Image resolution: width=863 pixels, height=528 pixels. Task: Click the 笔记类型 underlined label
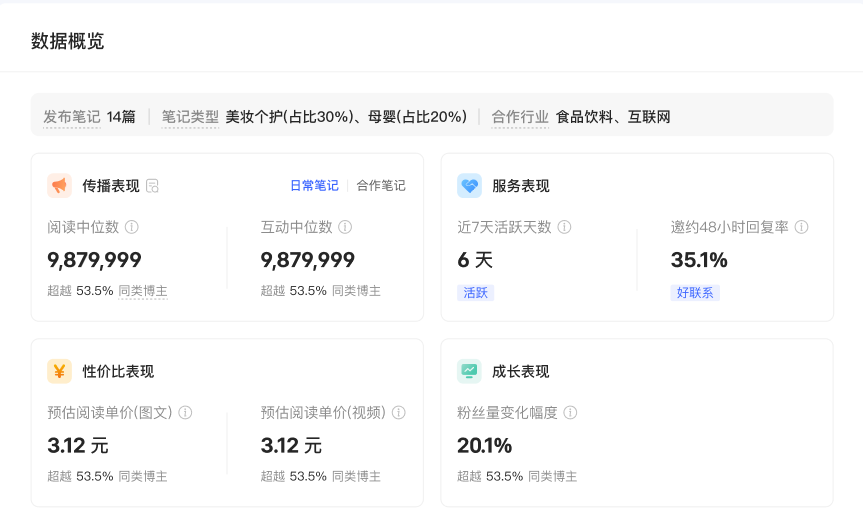click(190, 117)
